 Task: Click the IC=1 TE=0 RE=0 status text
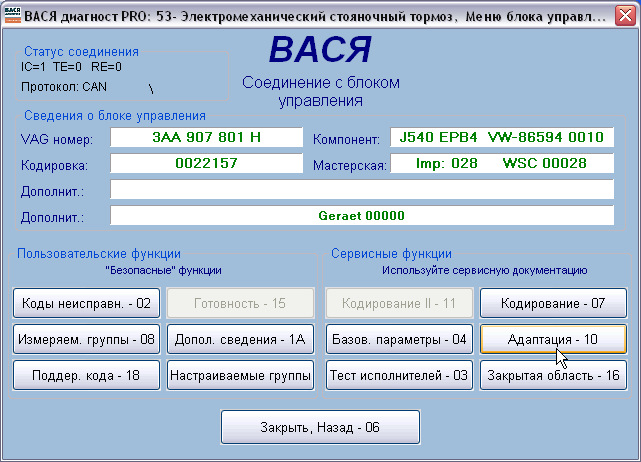click(71, 67)
